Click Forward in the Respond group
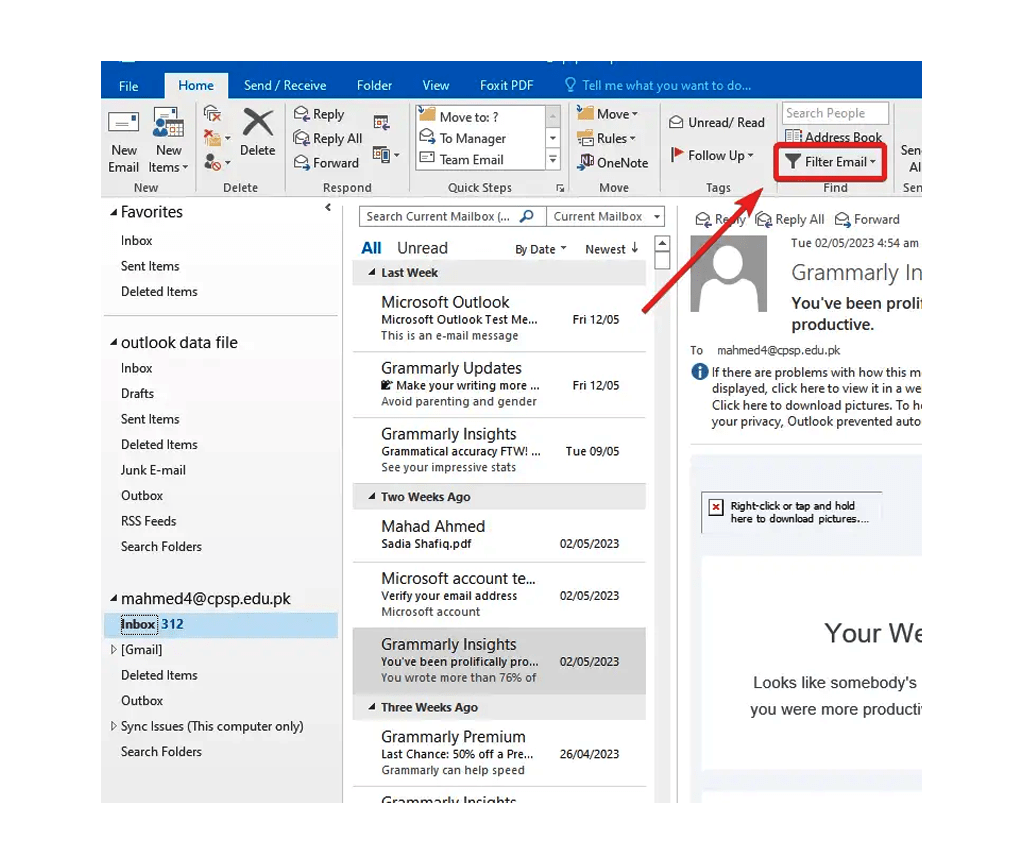Viewport: 1024px width, 865px height. [x=326, y=163]
